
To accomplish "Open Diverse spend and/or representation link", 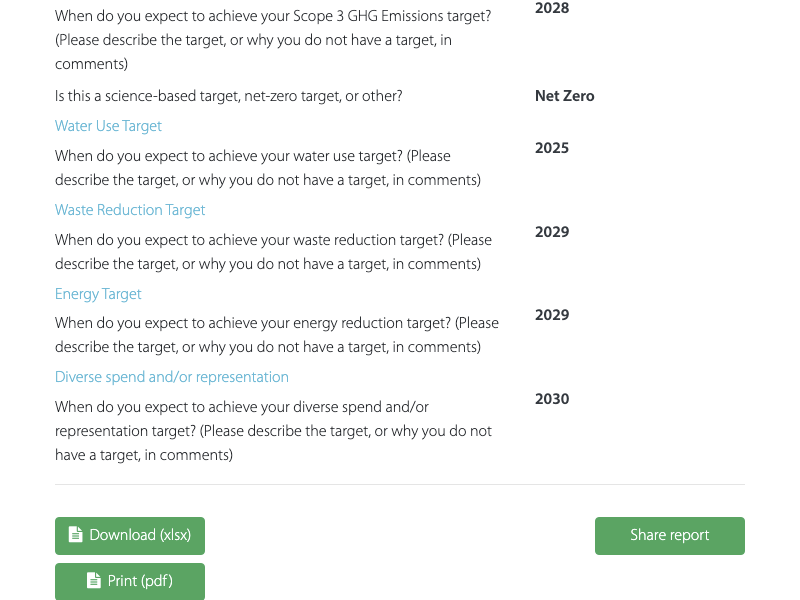I will [x=172, y=377].
